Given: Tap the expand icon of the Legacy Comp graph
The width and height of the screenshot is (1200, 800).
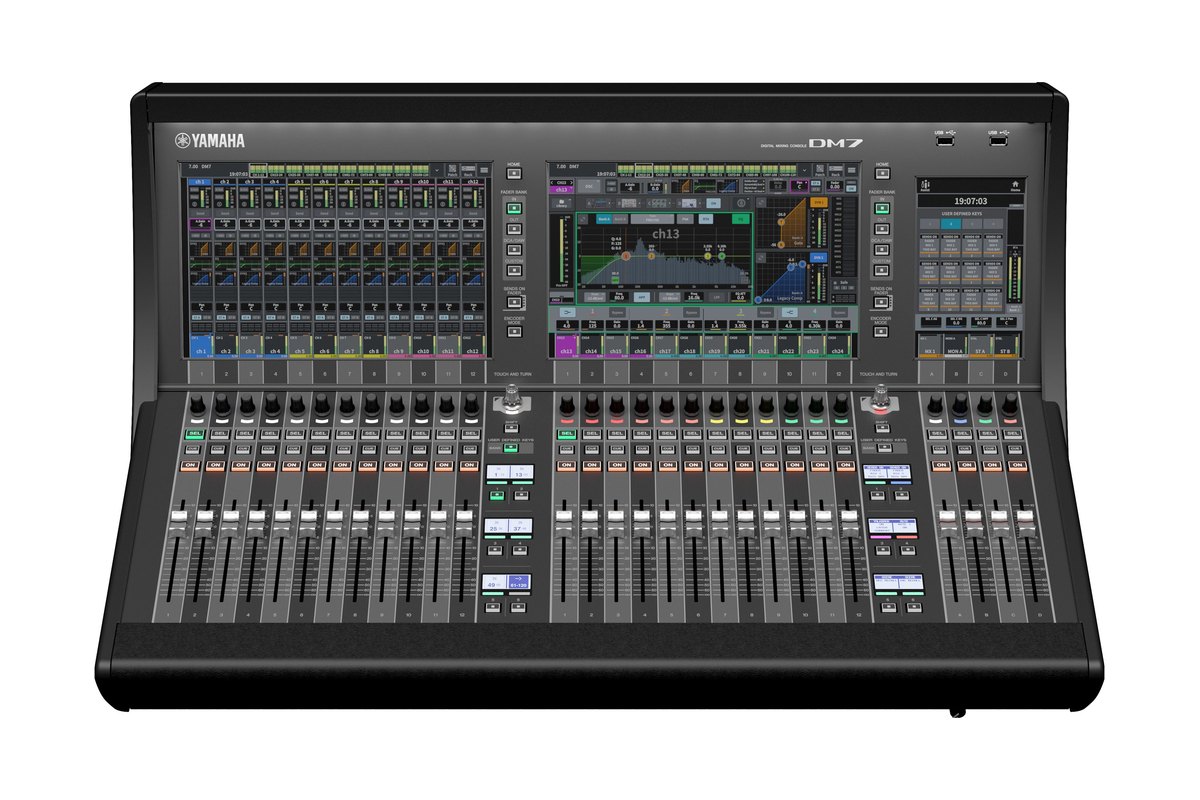Looking at the screenshot, I should [761, 258].
